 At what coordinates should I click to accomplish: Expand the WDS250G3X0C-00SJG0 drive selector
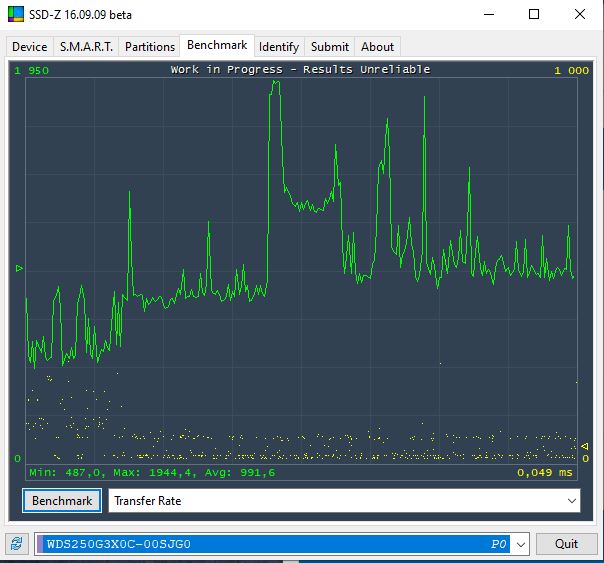point(282,544)
